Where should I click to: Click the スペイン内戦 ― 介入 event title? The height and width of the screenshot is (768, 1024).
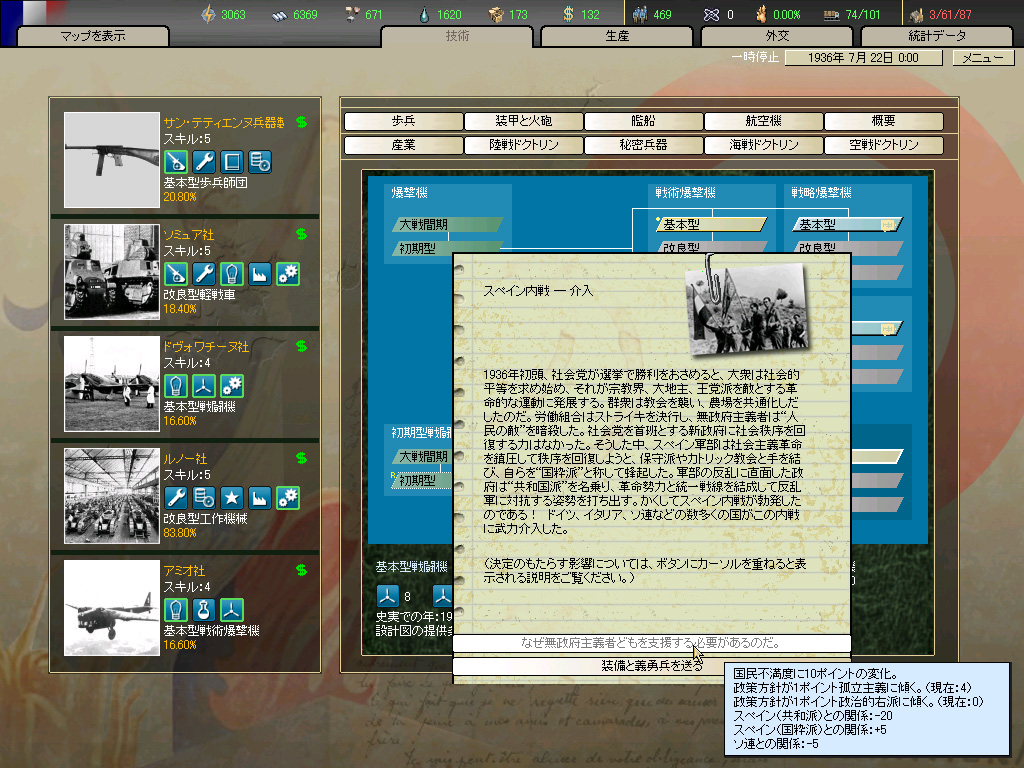point(537,291)
